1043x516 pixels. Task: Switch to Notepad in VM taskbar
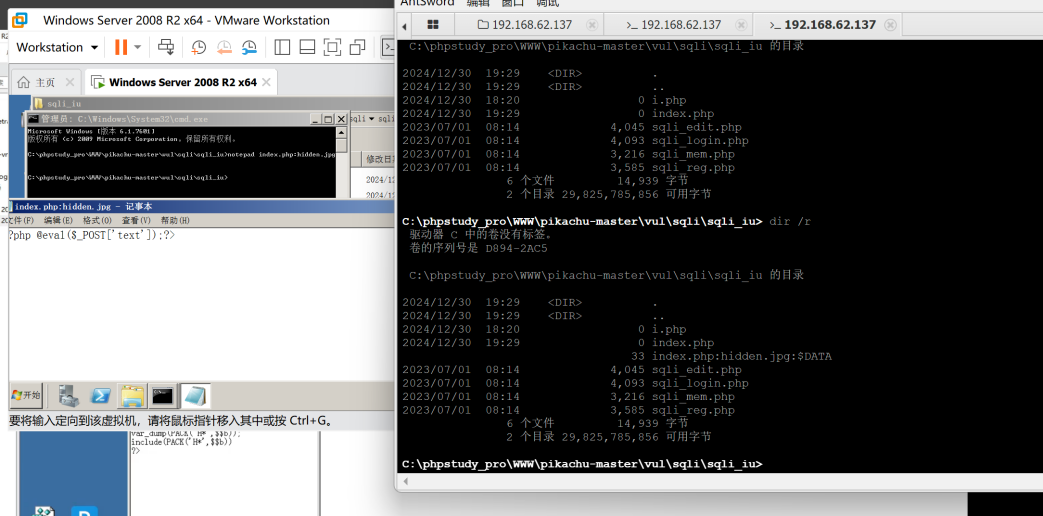(x=196, y=396)
